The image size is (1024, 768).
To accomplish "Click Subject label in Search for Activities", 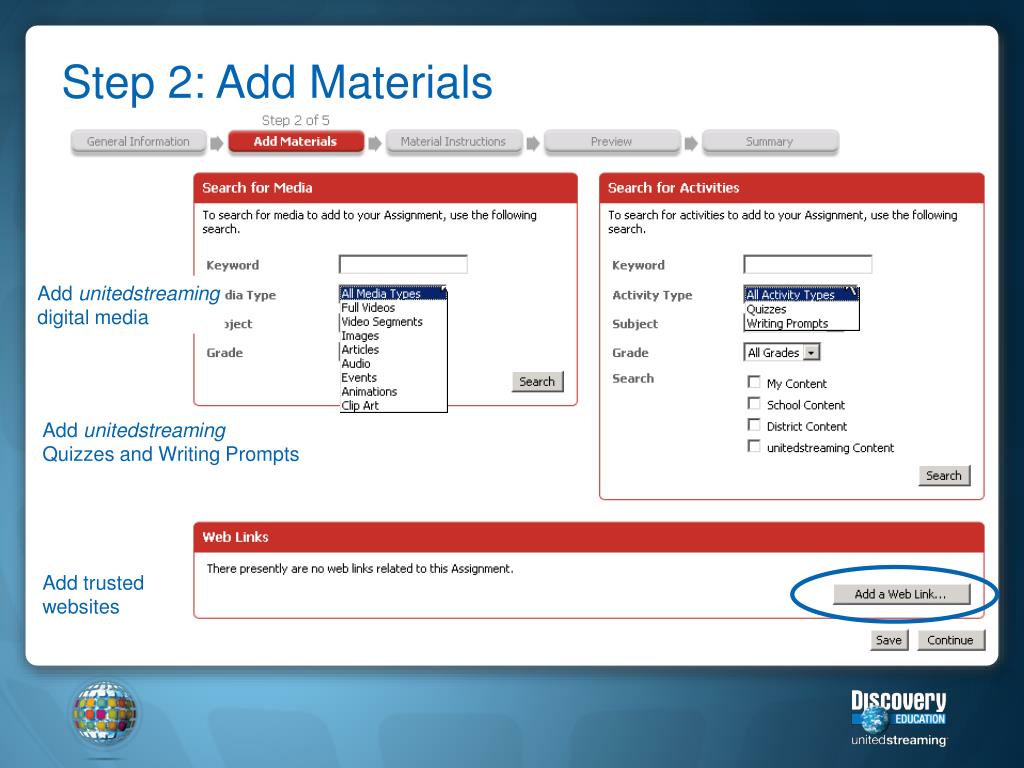I will (x=635, y=324).
